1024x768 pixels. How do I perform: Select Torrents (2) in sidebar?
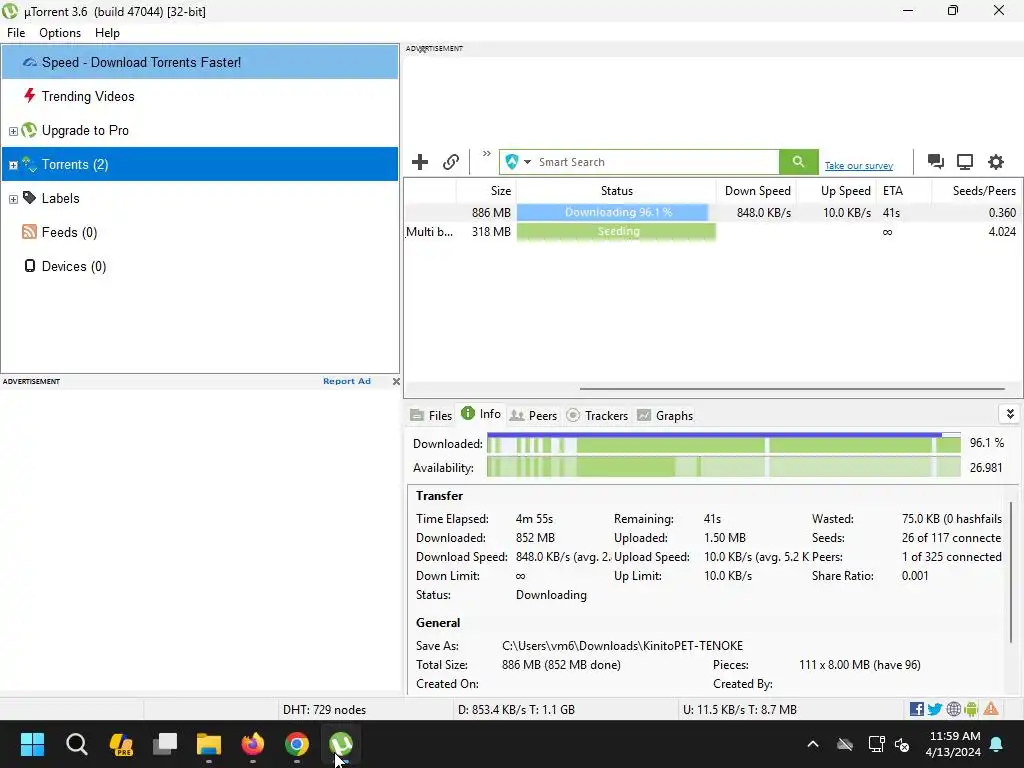[x=200, y=164]
